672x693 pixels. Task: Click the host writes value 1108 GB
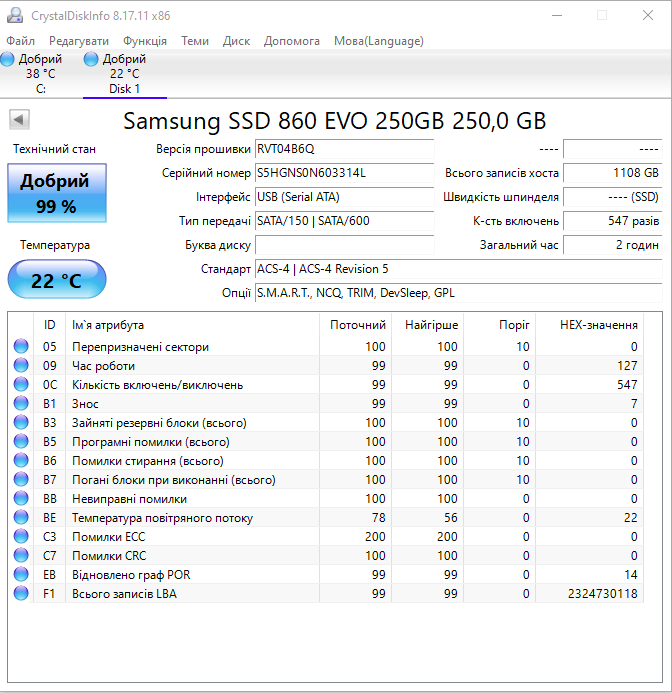[x=613, y=173]
